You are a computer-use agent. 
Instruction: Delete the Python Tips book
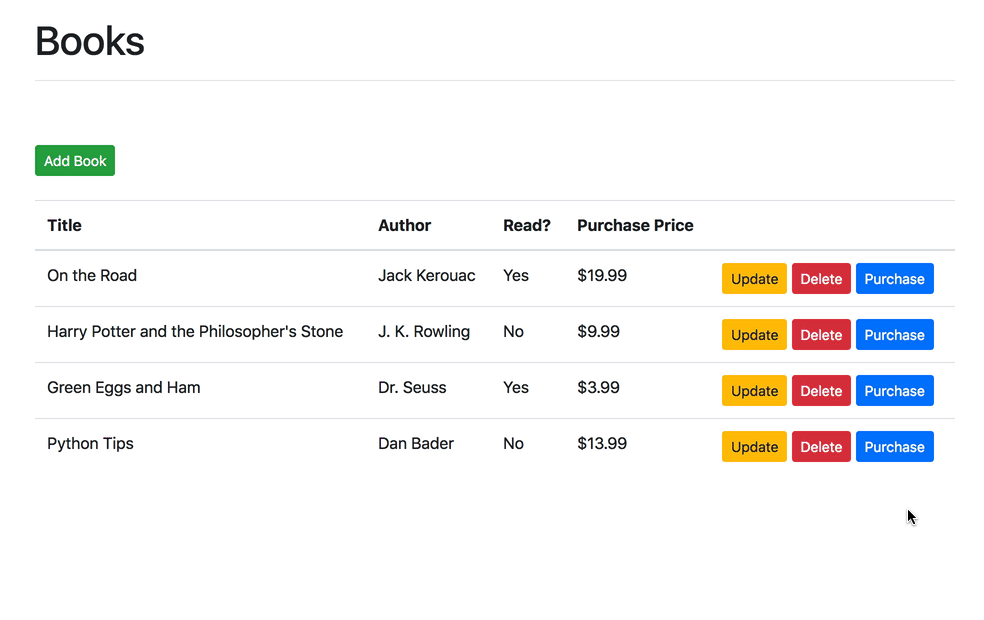821,446
